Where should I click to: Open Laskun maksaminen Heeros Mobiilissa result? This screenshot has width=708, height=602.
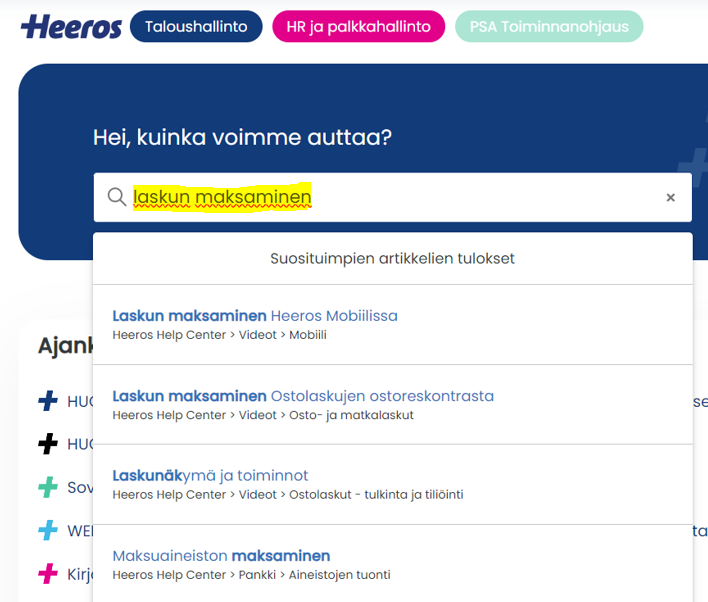(255, 316)
